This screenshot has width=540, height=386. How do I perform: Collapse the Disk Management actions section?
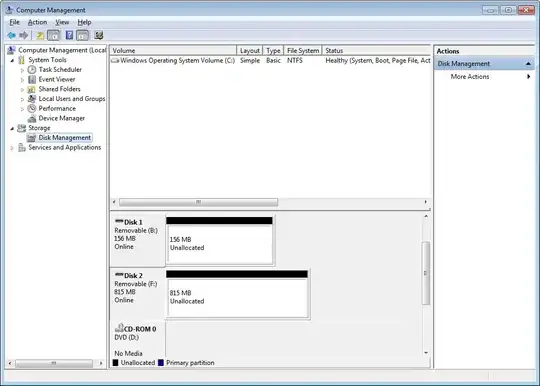tap(528, 64)
